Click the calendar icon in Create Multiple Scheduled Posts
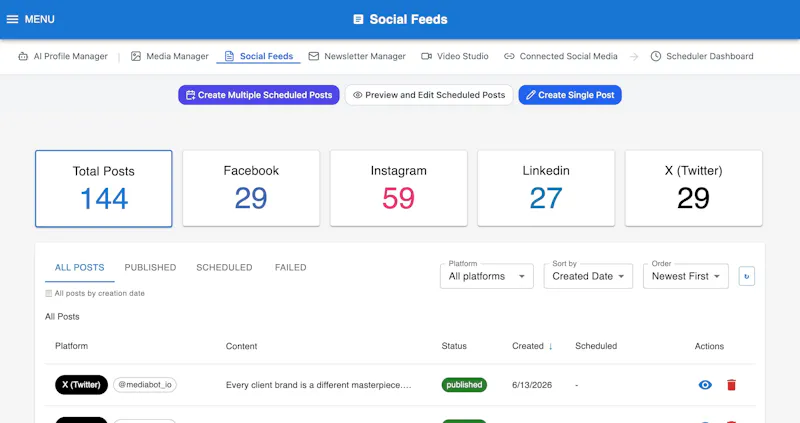Viewport: 800px width, 423px height. [x=190, y=95]
